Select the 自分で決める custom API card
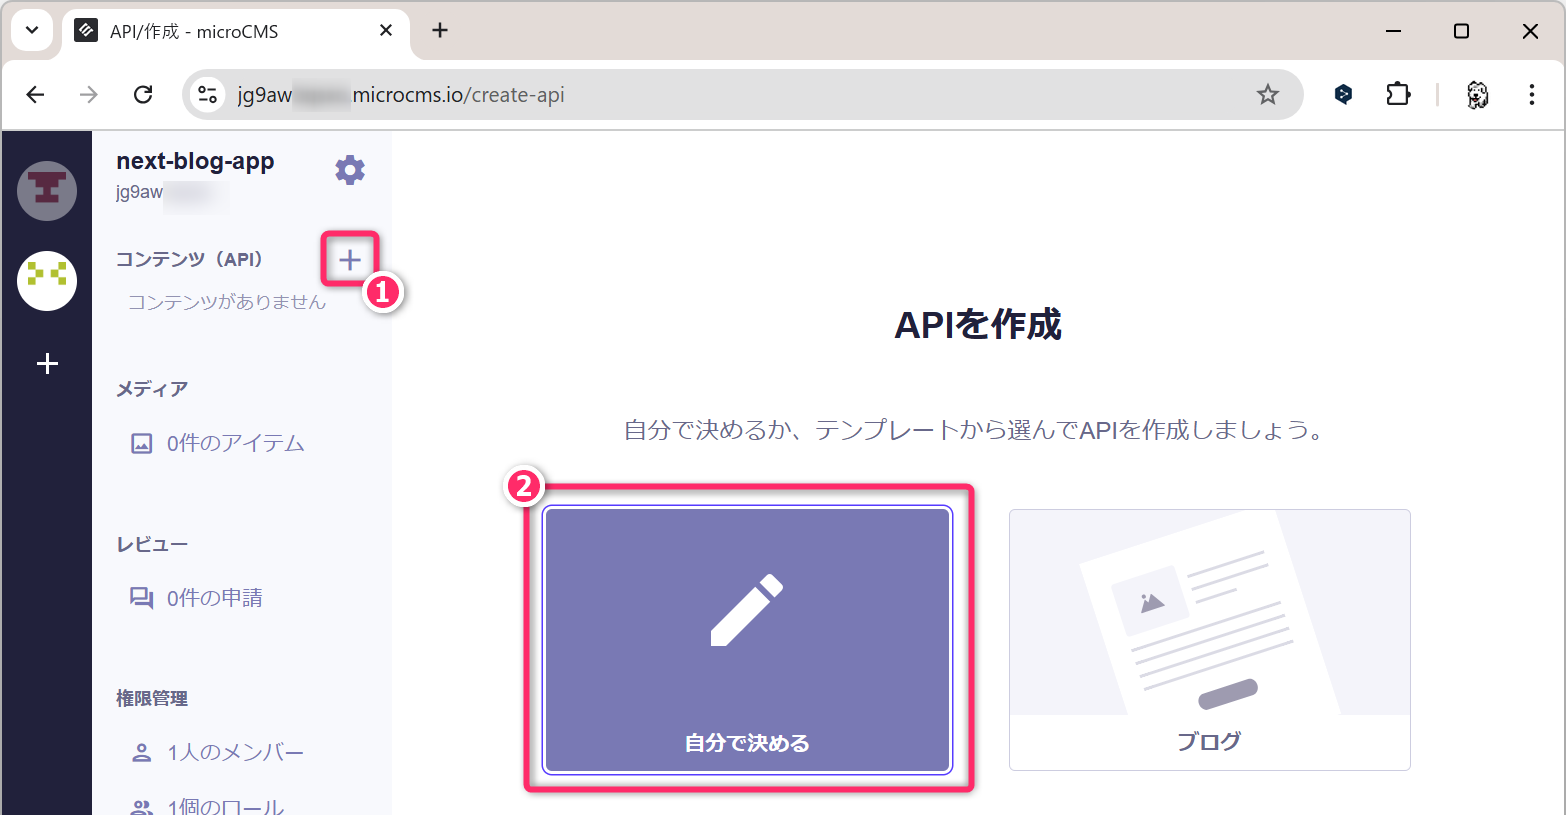Image resolution: width=1566 pixels, height=815 pixels. pyautogui.click(x=747, y=640)
